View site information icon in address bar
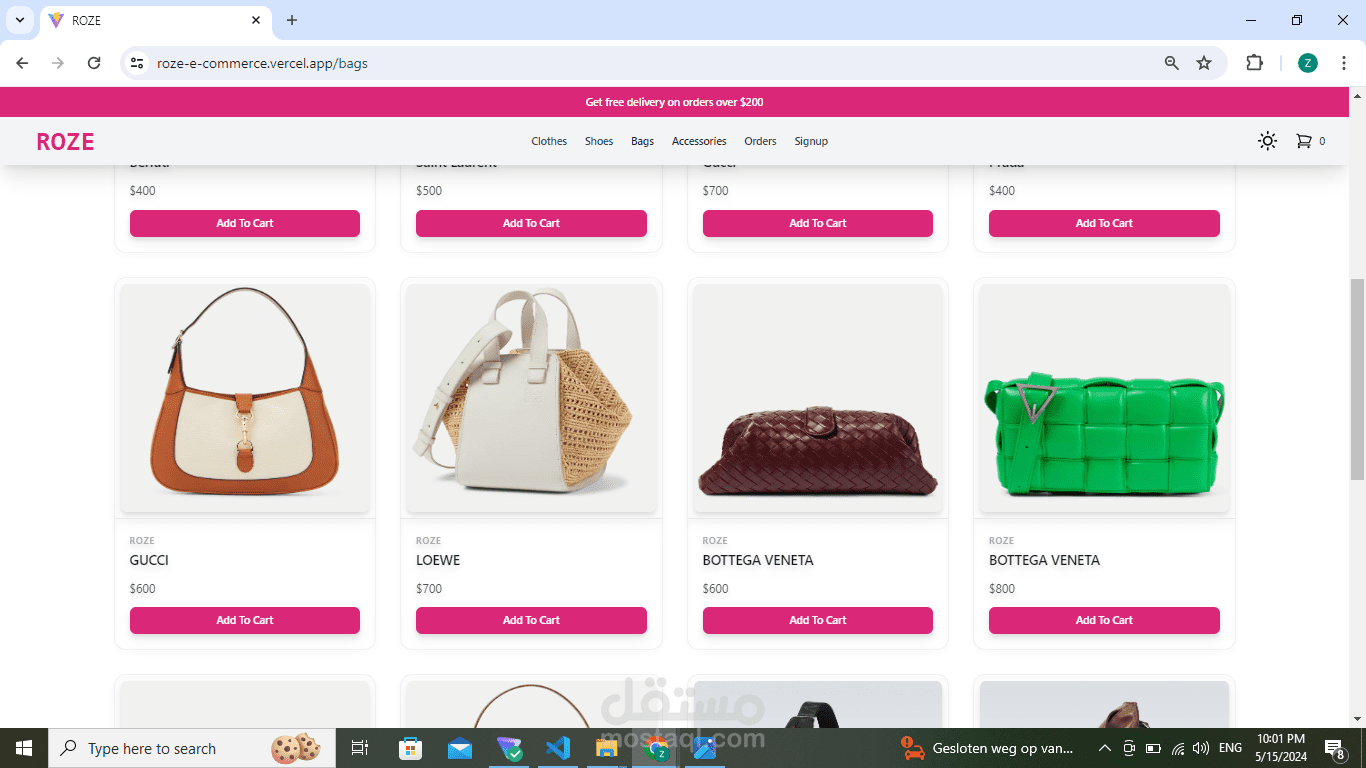The image size is (1366, 768). [138, 63]
